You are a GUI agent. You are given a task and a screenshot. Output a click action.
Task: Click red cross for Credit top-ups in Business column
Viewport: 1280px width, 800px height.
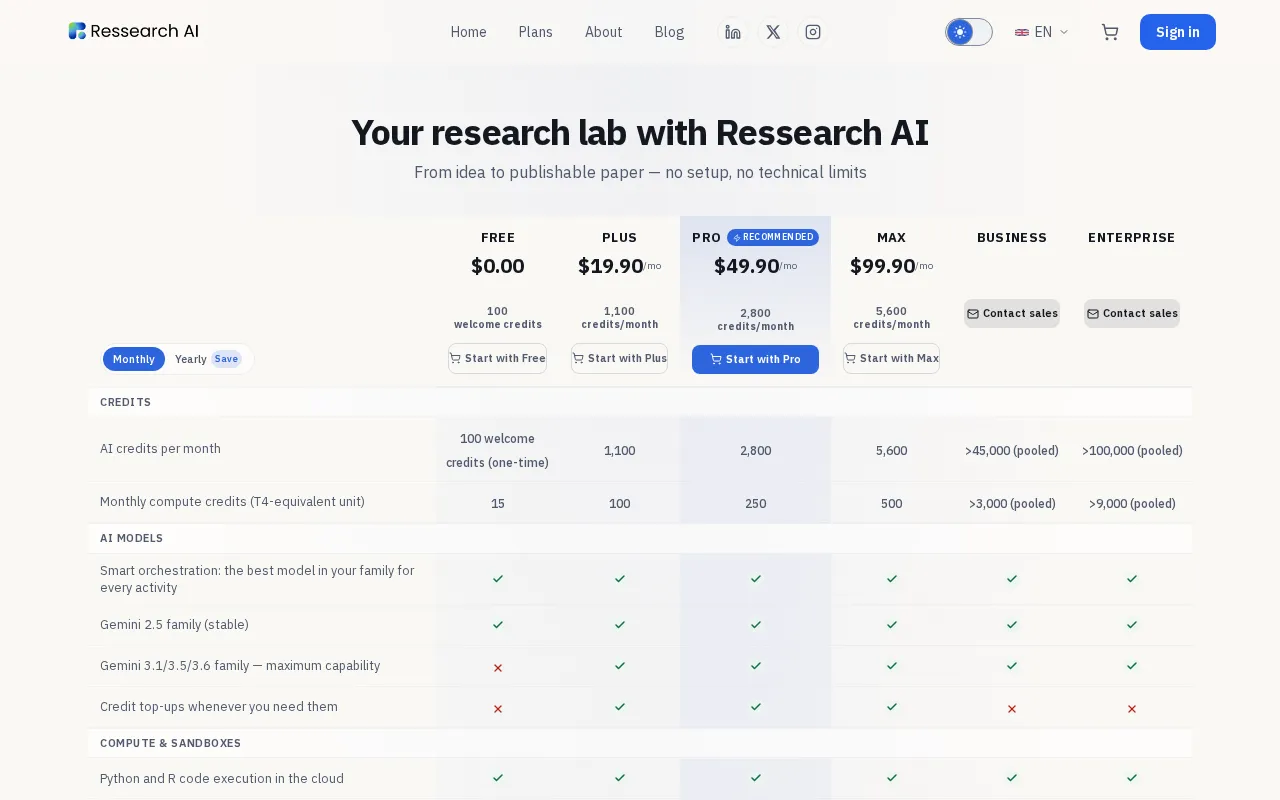tap(1012, 708)
